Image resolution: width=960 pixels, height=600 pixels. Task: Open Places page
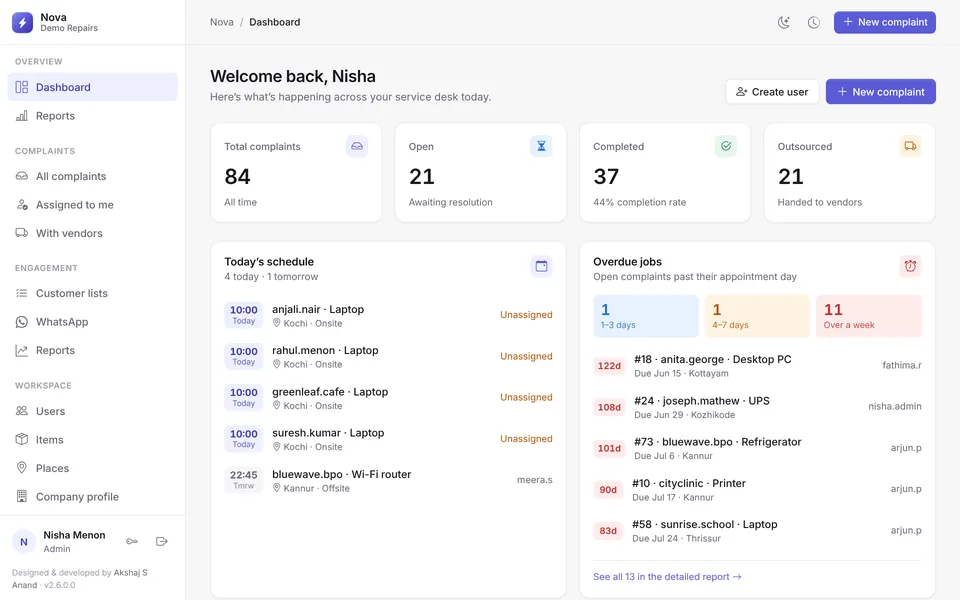coord(92,468)
